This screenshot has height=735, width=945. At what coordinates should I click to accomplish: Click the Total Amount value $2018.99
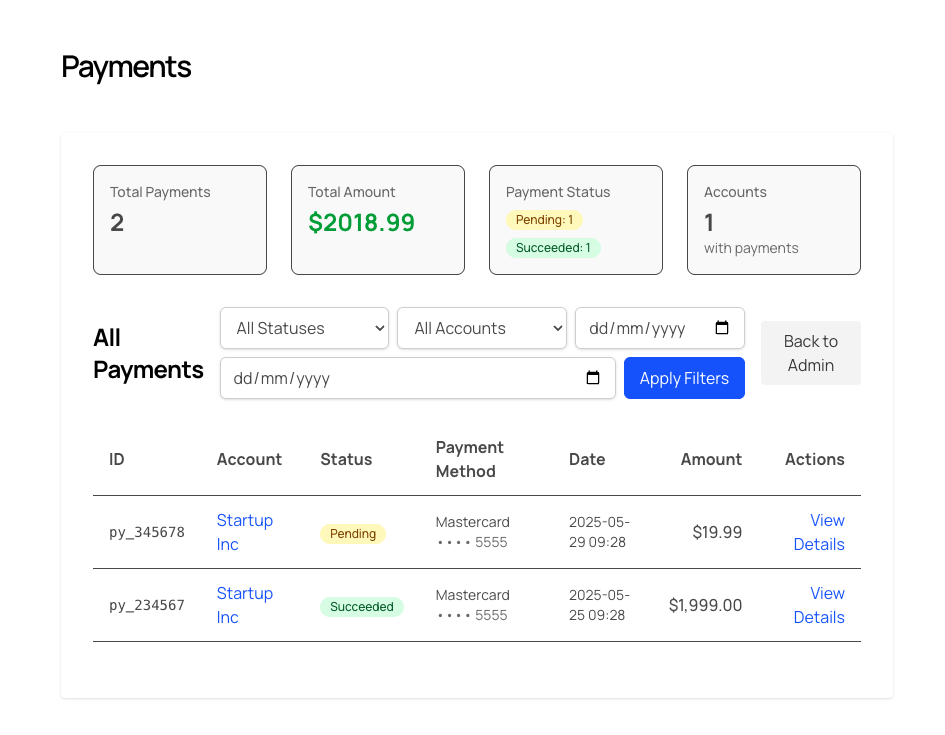[361, 223]
